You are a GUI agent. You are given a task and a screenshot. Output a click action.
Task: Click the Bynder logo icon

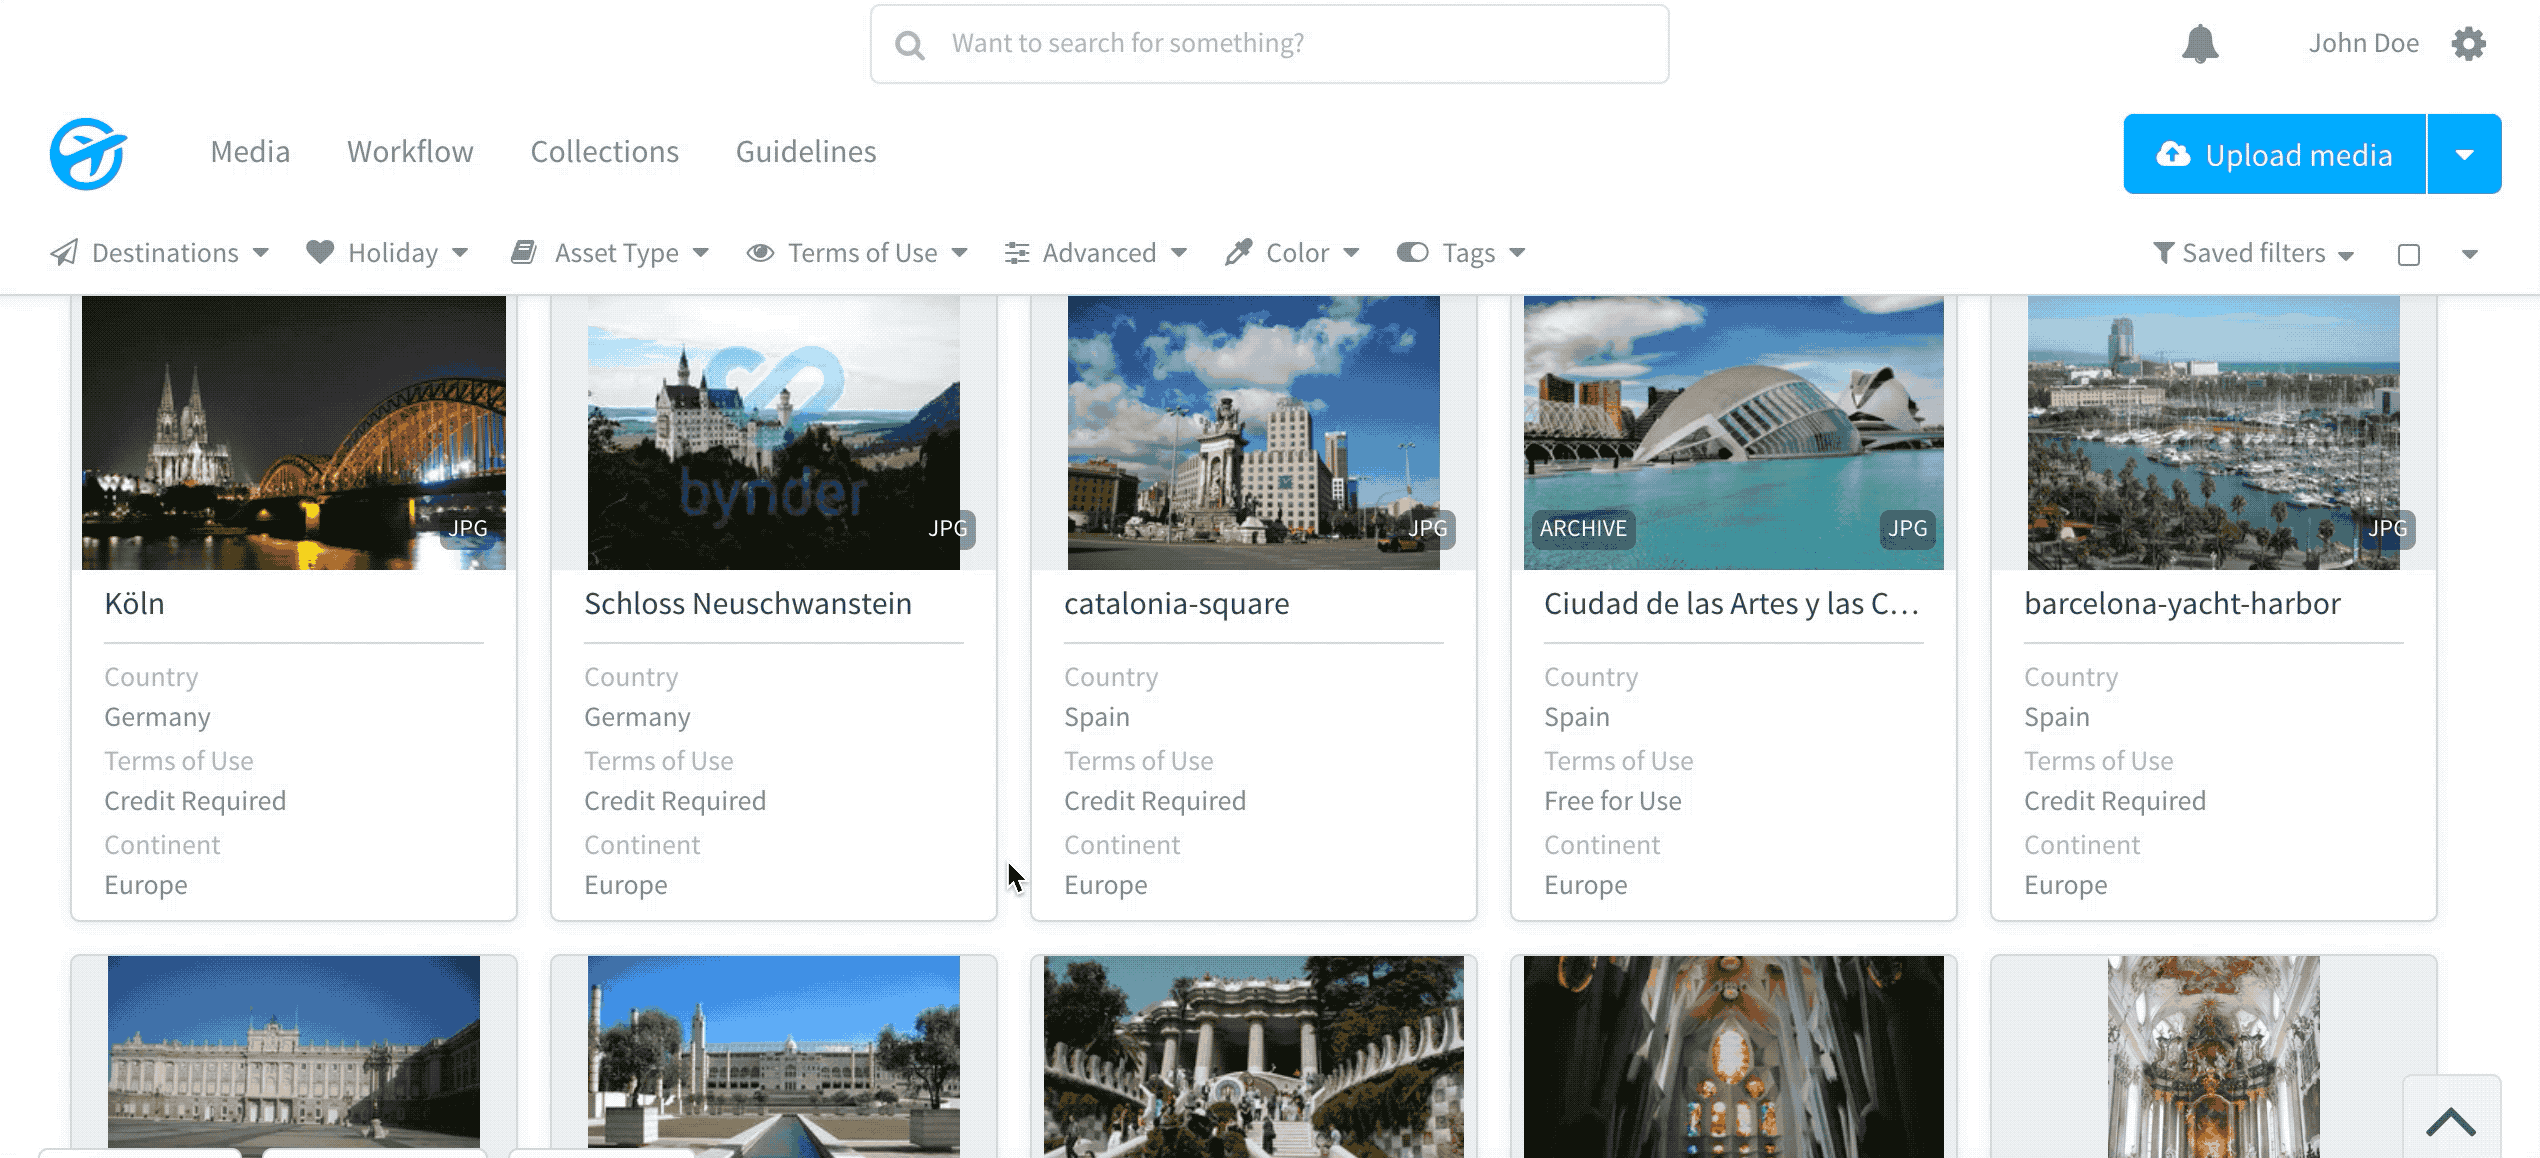point(88,153)
